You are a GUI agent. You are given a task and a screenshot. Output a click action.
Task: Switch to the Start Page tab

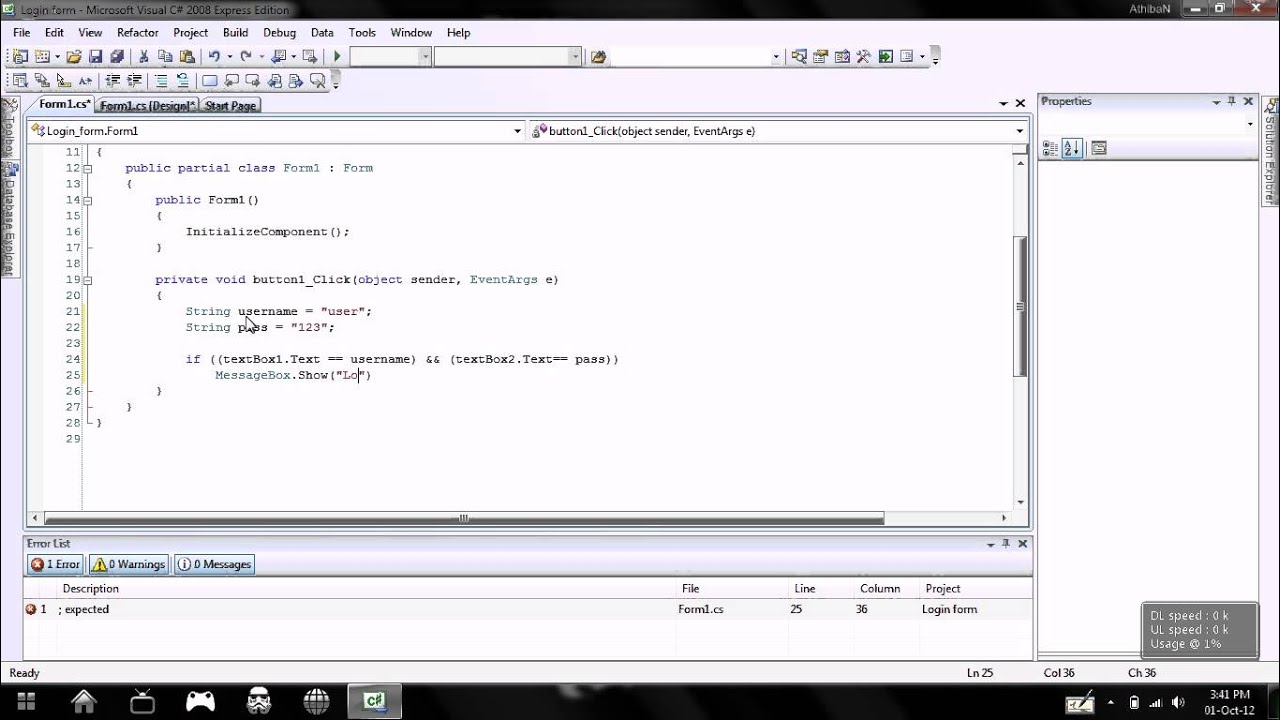coord(230,105)
